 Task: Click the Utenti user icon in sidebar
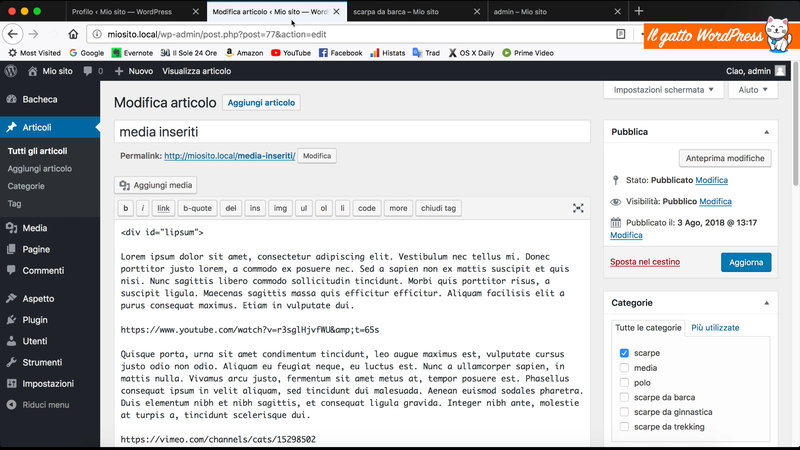coord(11,341)
